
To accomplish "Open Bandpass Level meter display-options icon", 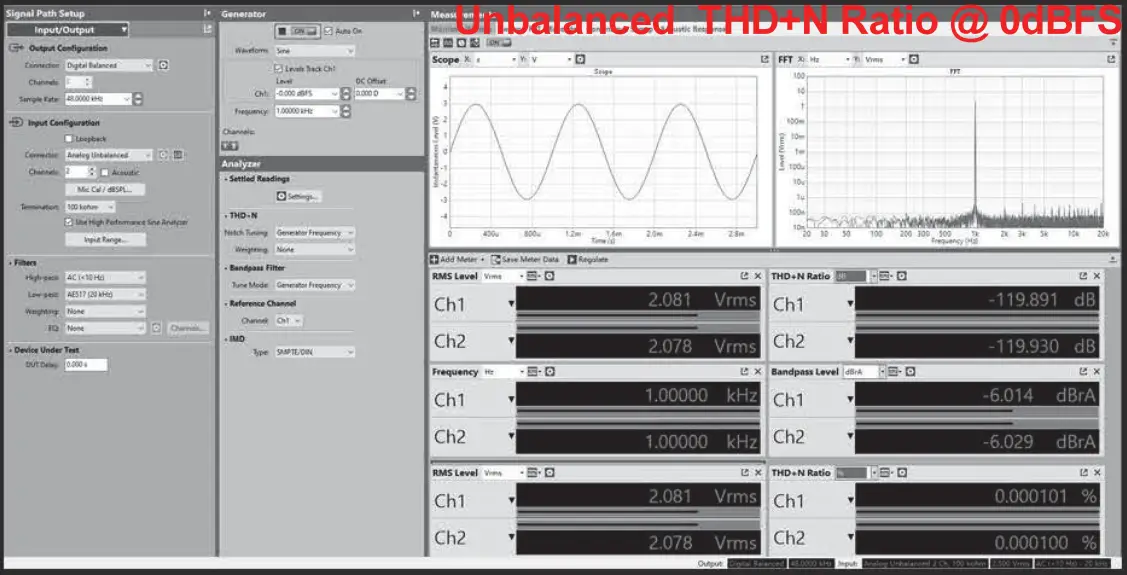I will pos(894,372).
